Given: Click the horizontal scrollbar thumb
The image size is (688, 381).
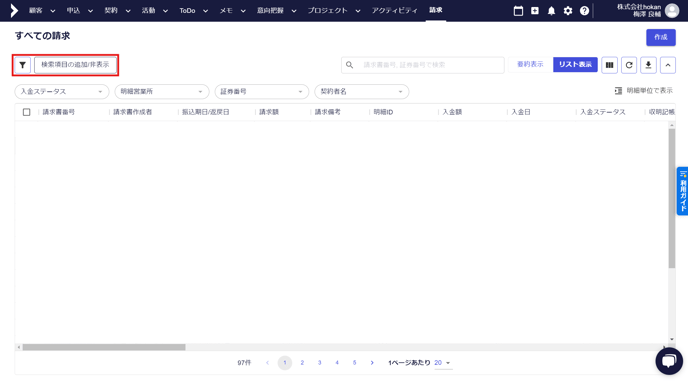Looking at the screenshot, I should 104,347.
